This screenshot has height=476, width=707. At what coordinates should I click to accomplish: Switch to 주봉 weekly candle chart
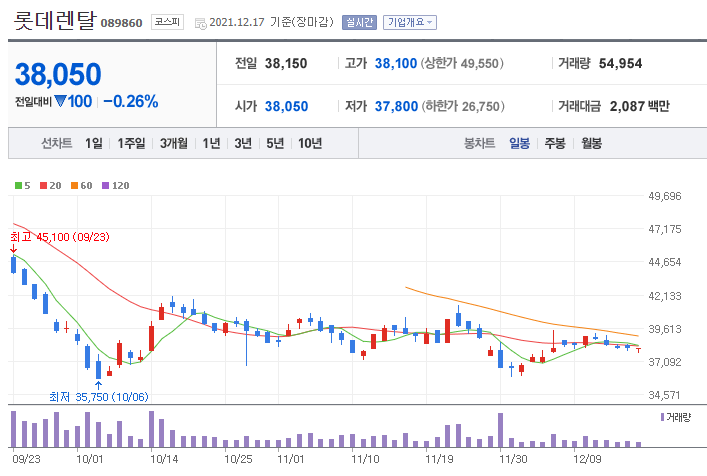click(555, 143)
